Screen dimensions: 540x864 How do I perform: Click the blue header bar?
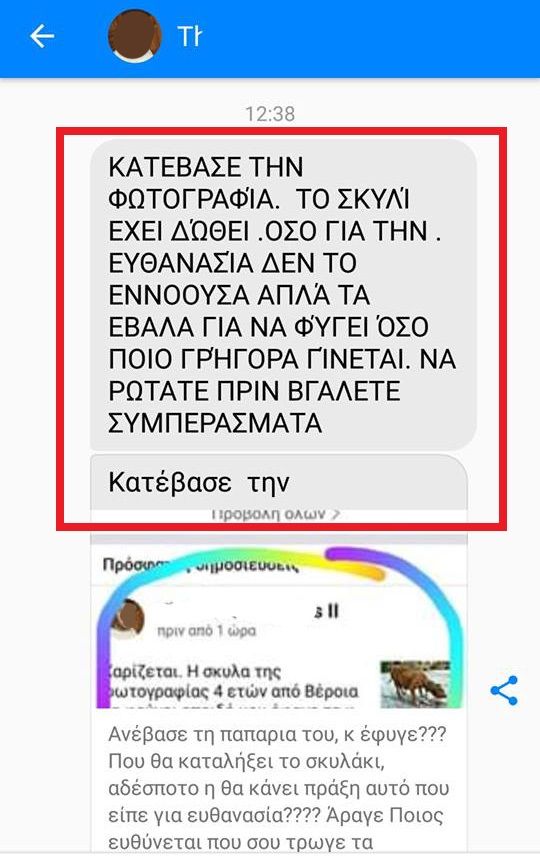pos(270,39)
